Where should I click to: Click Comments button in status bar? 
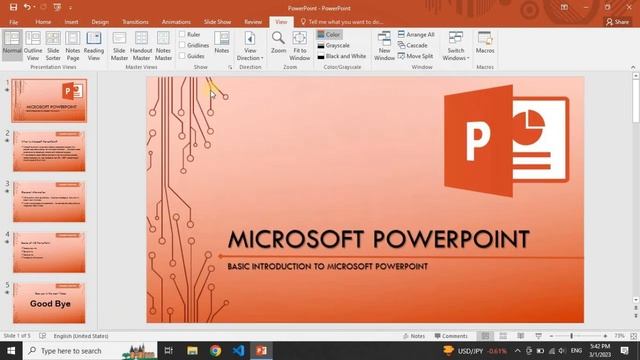point(451,336)
